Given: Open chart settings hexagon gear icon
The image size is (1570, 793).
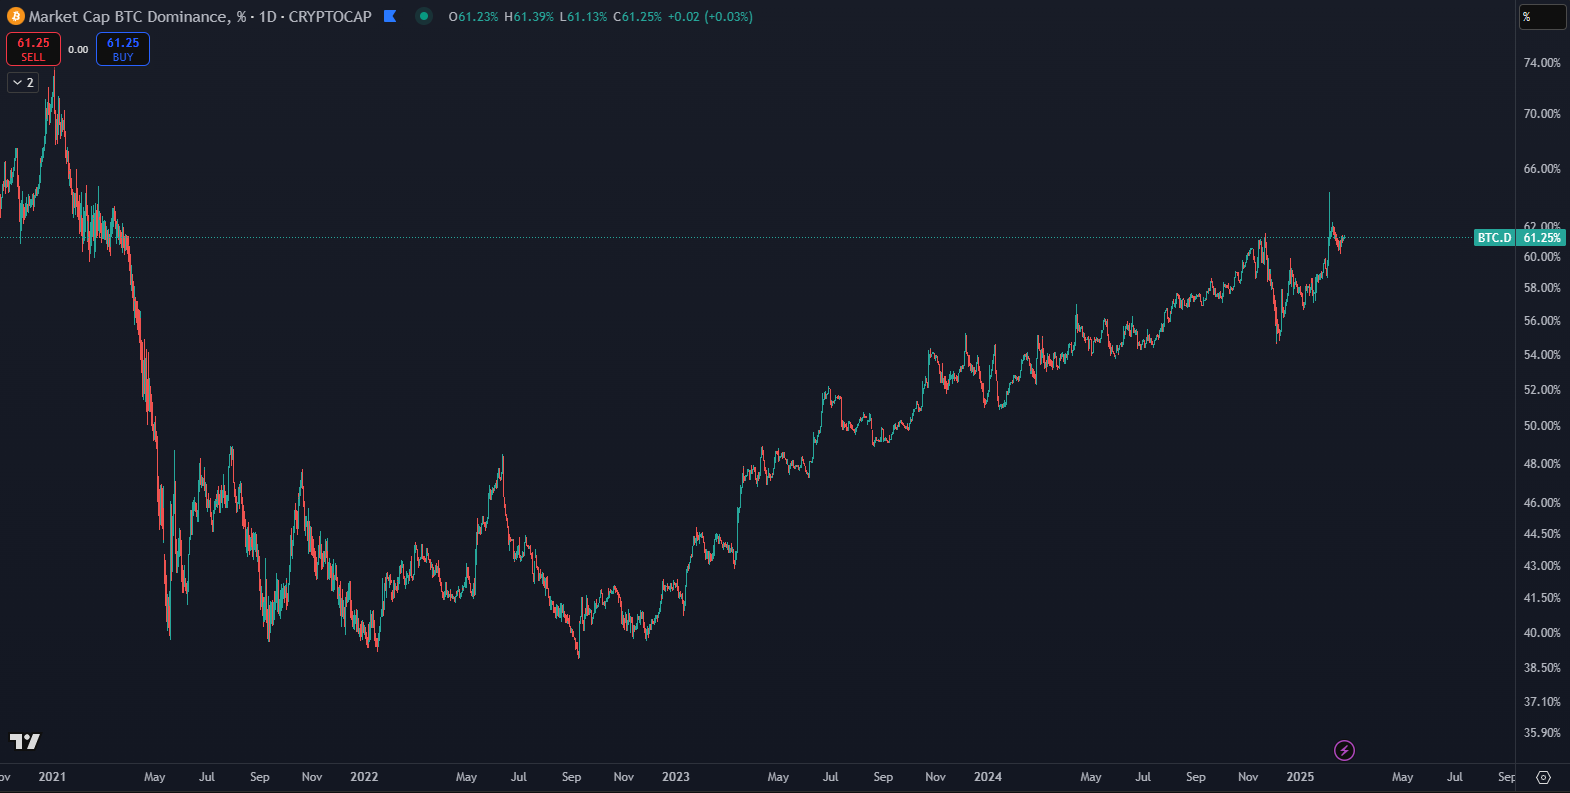Looking at the screenshot, I should pos(1543,777).
